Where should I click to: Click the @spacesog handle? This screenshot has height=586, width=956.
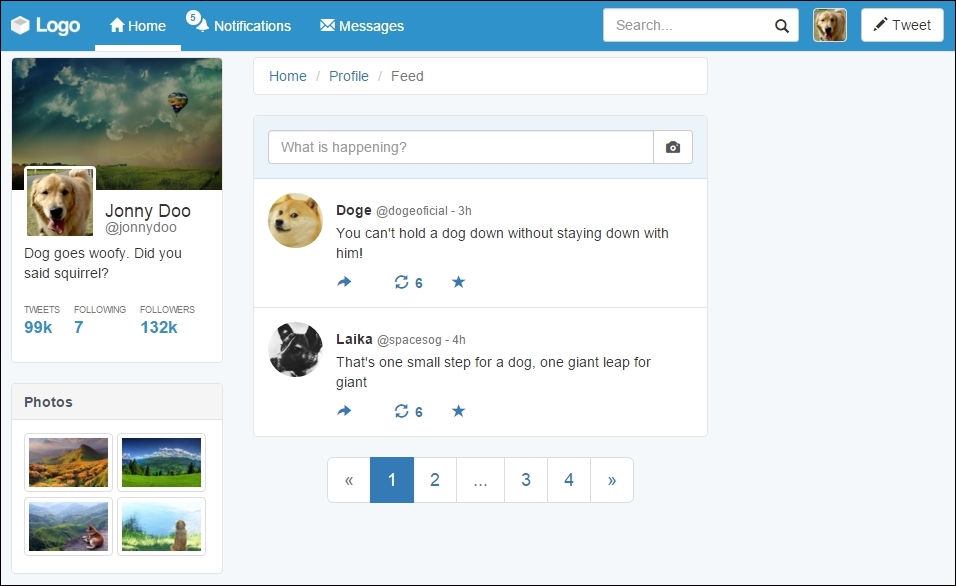(x=409, y=340)
